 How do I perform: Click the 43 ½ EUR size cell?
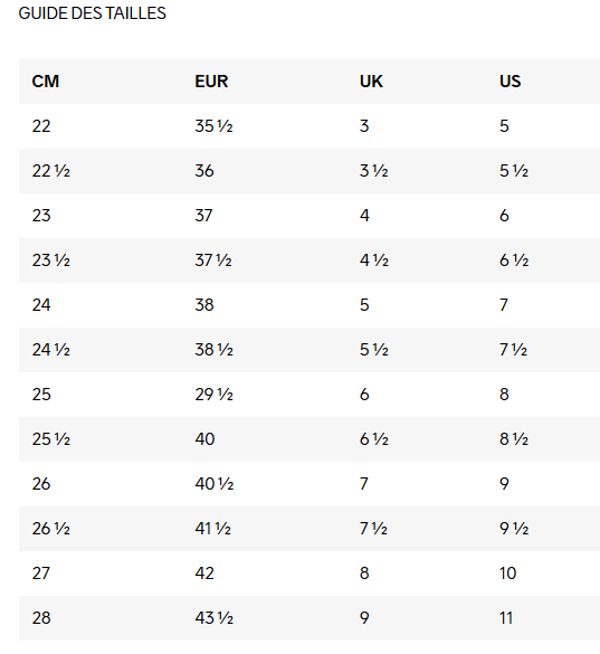(x=213, y=618)
